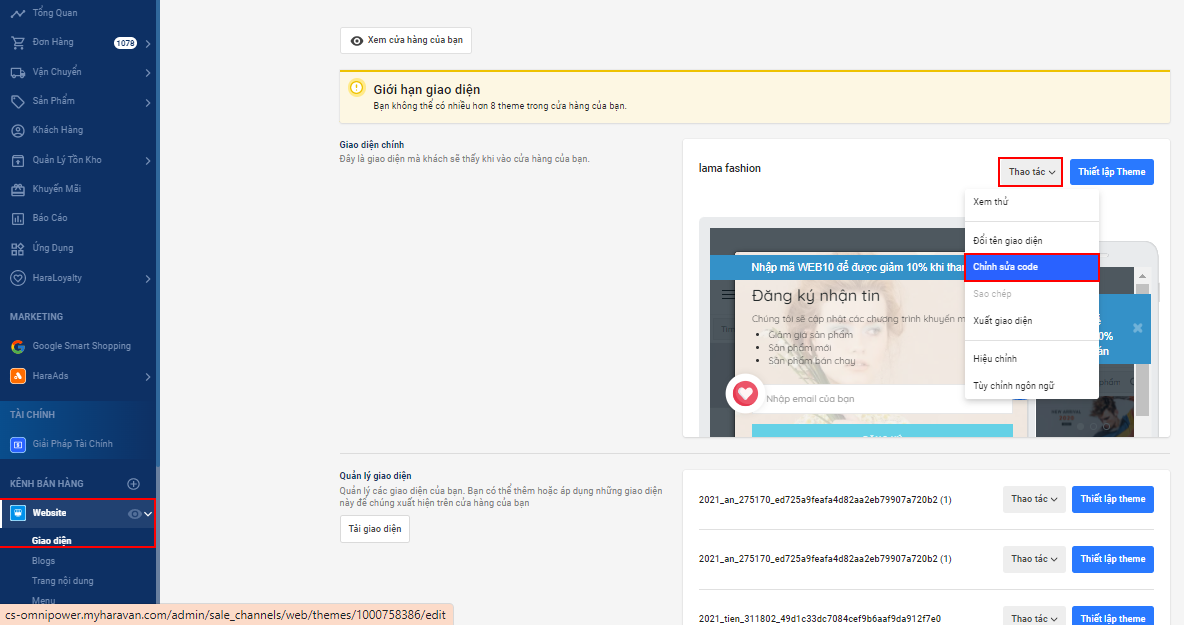This screenshot has height=625, width=1184.
Task: Open Giao diện in Website submenu
Action: [51, 541]
